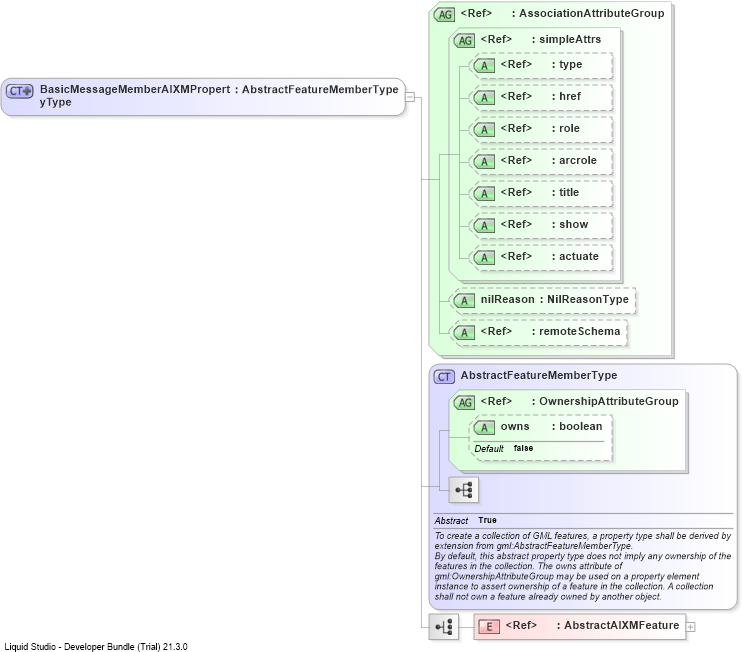The height and width of the screenshot is (652, 742).
Task: Select the 'owns : boolean' attribute text
Action: pyautogui.click(x=551, y=427)
